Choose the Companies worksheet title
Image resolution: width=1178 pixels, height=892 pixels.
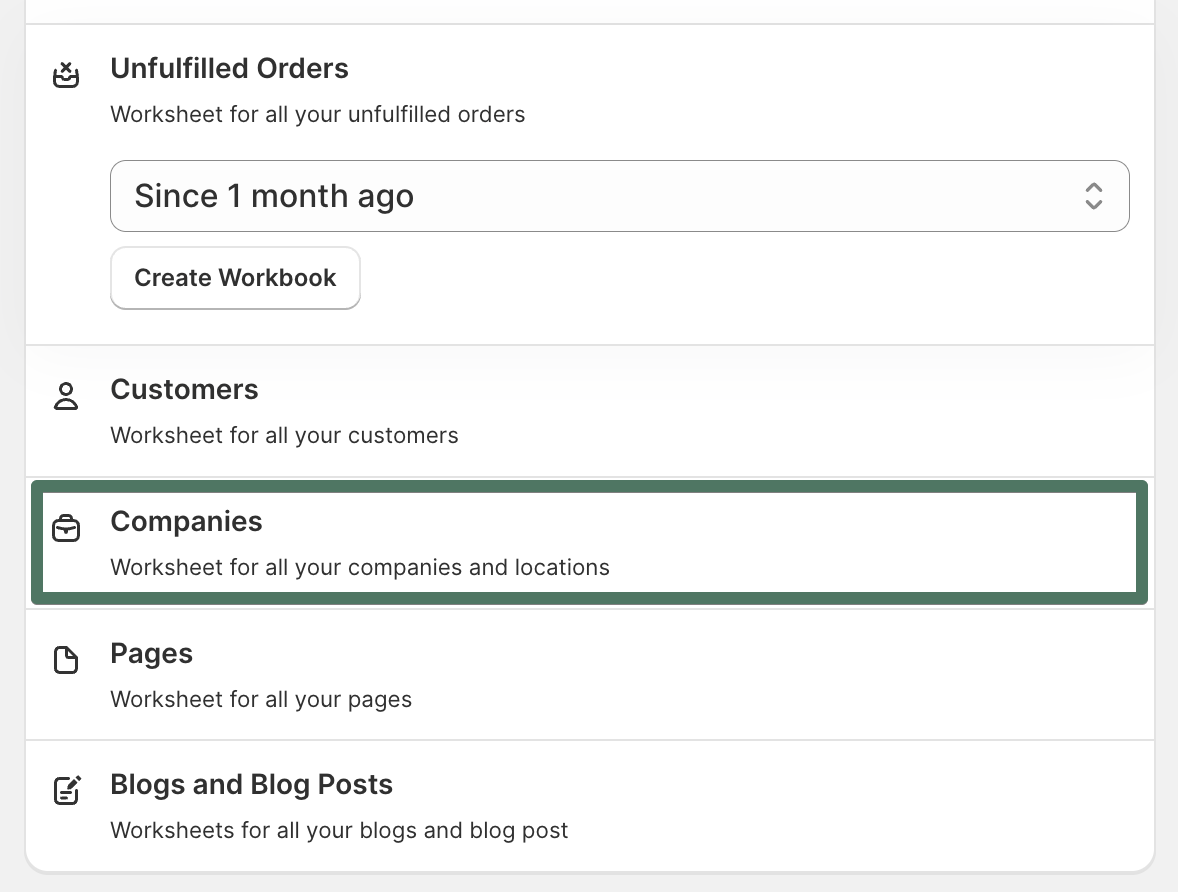[x=186, y=521]
